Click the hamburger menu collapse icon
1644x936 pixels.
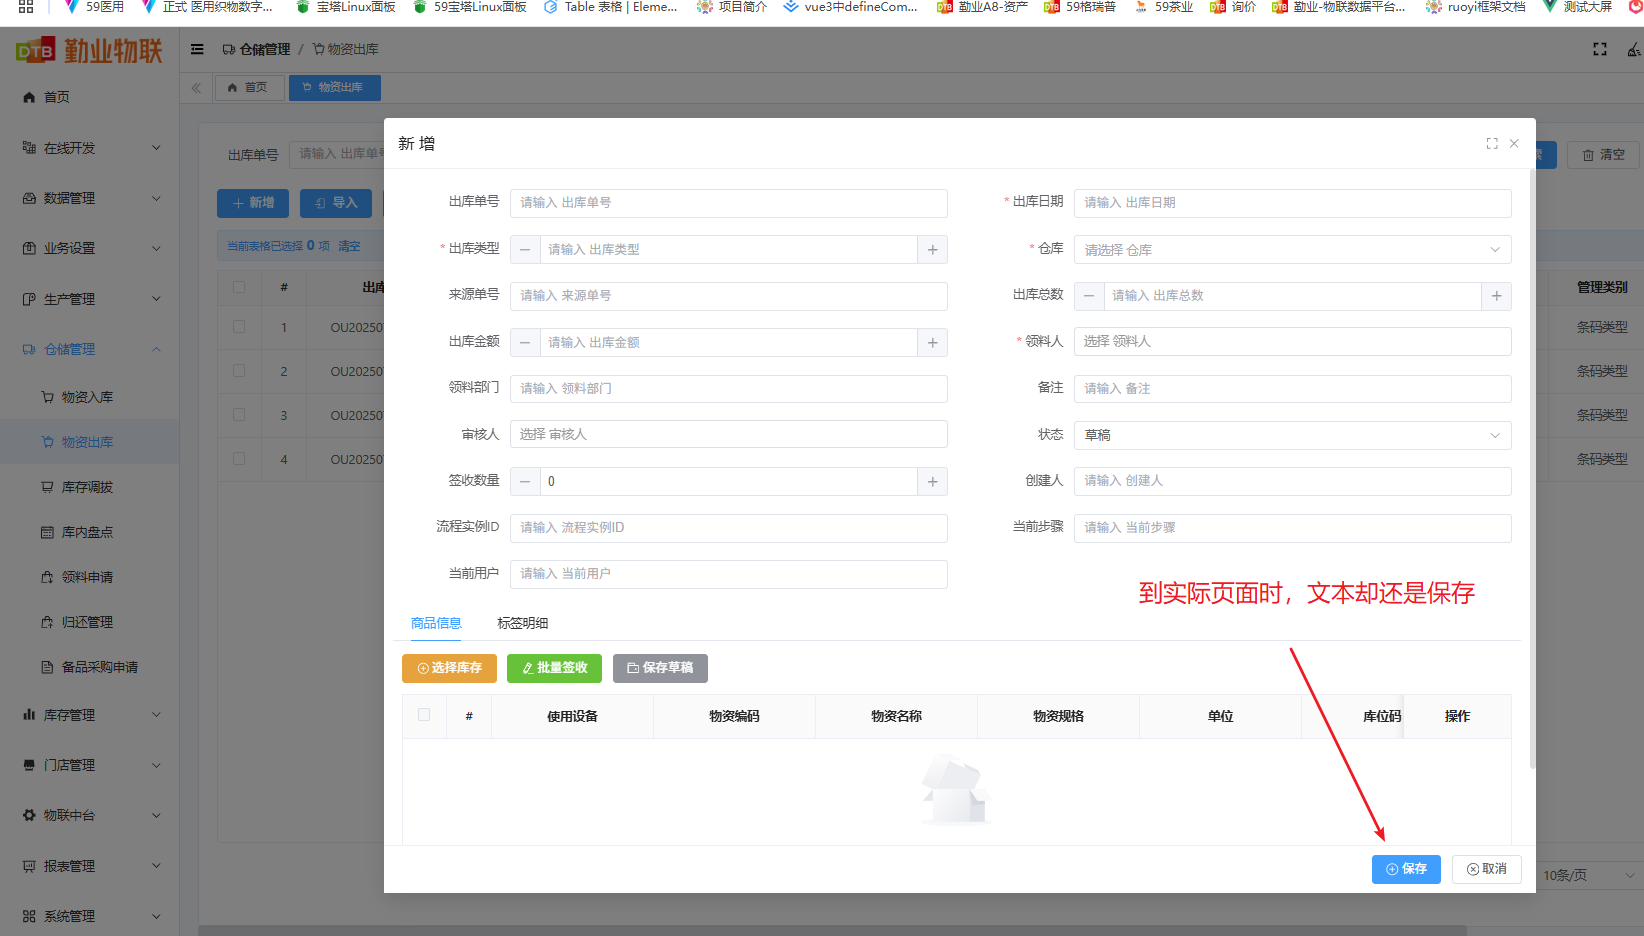(x=197, y=49)
